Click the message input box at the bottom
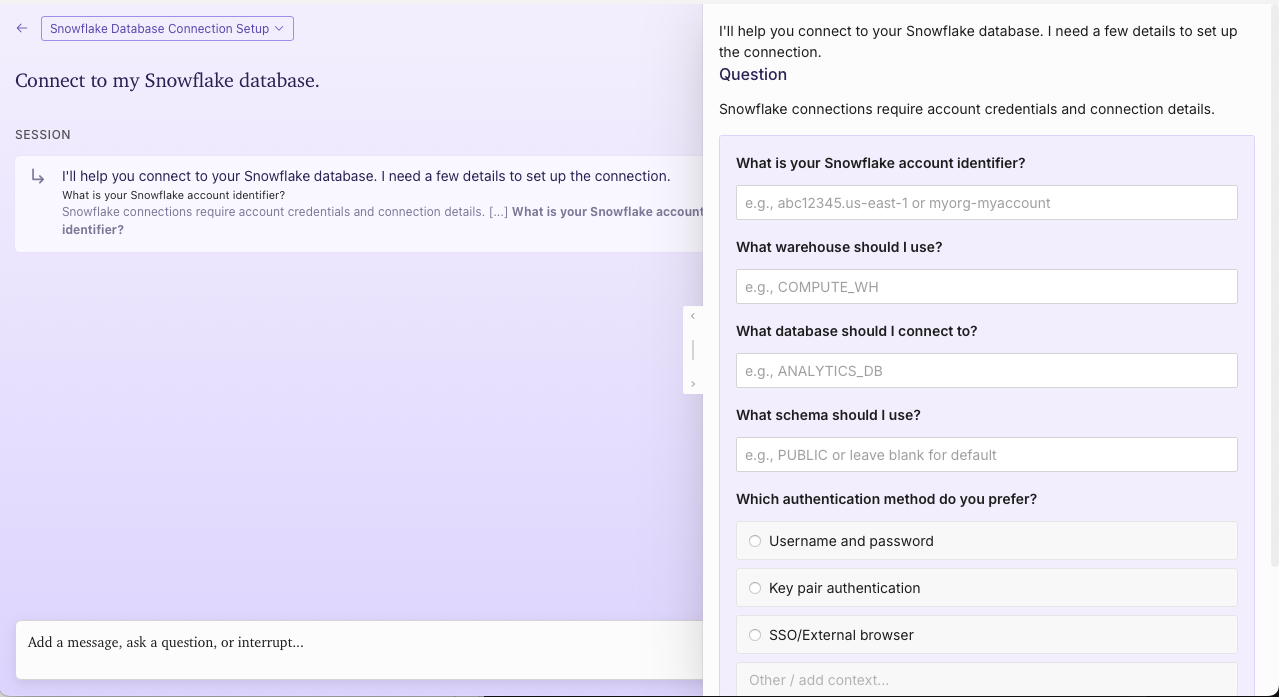1279x697 pixels. [x=360, y=650]
